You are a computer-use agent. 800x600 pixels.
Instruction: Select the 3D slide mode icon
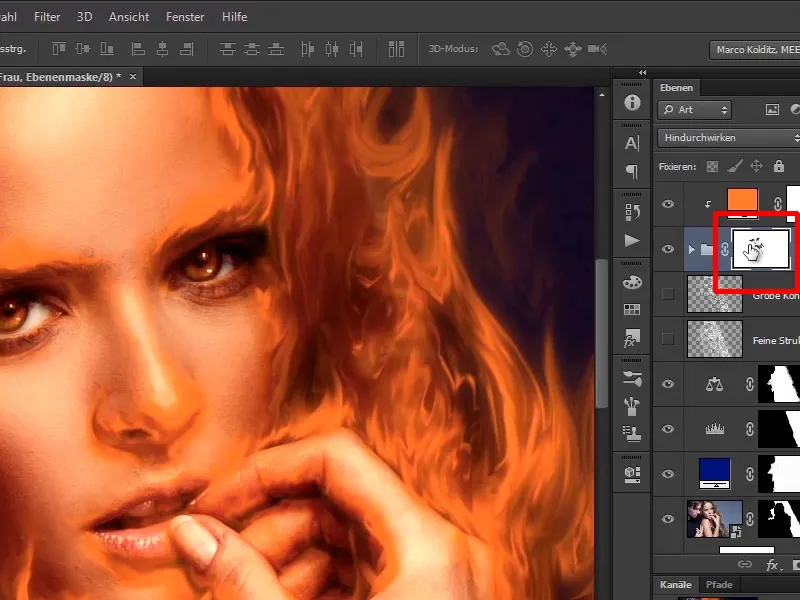(573, 49)
